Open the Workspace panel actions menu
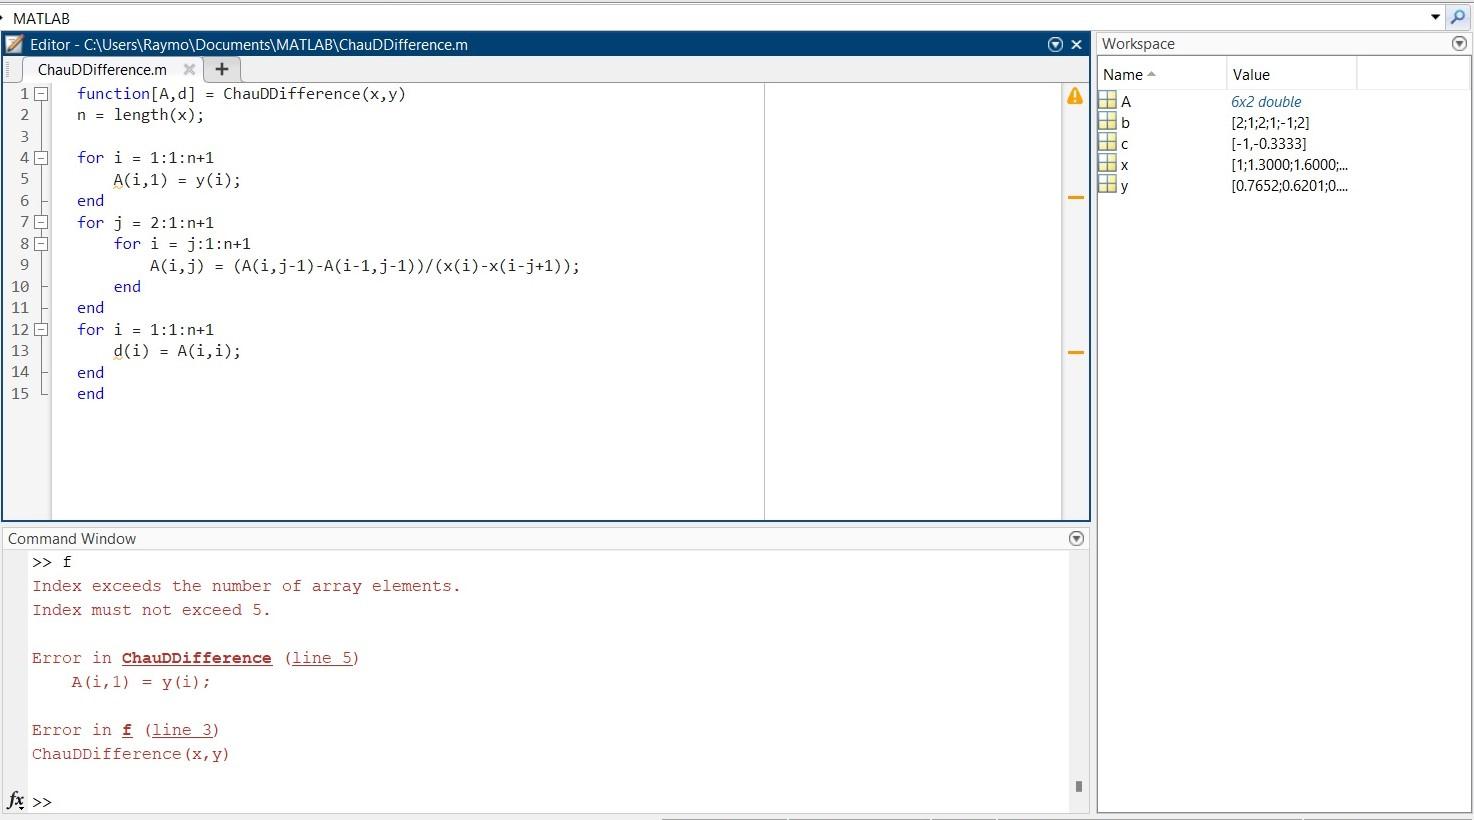 coord(1458,44)
